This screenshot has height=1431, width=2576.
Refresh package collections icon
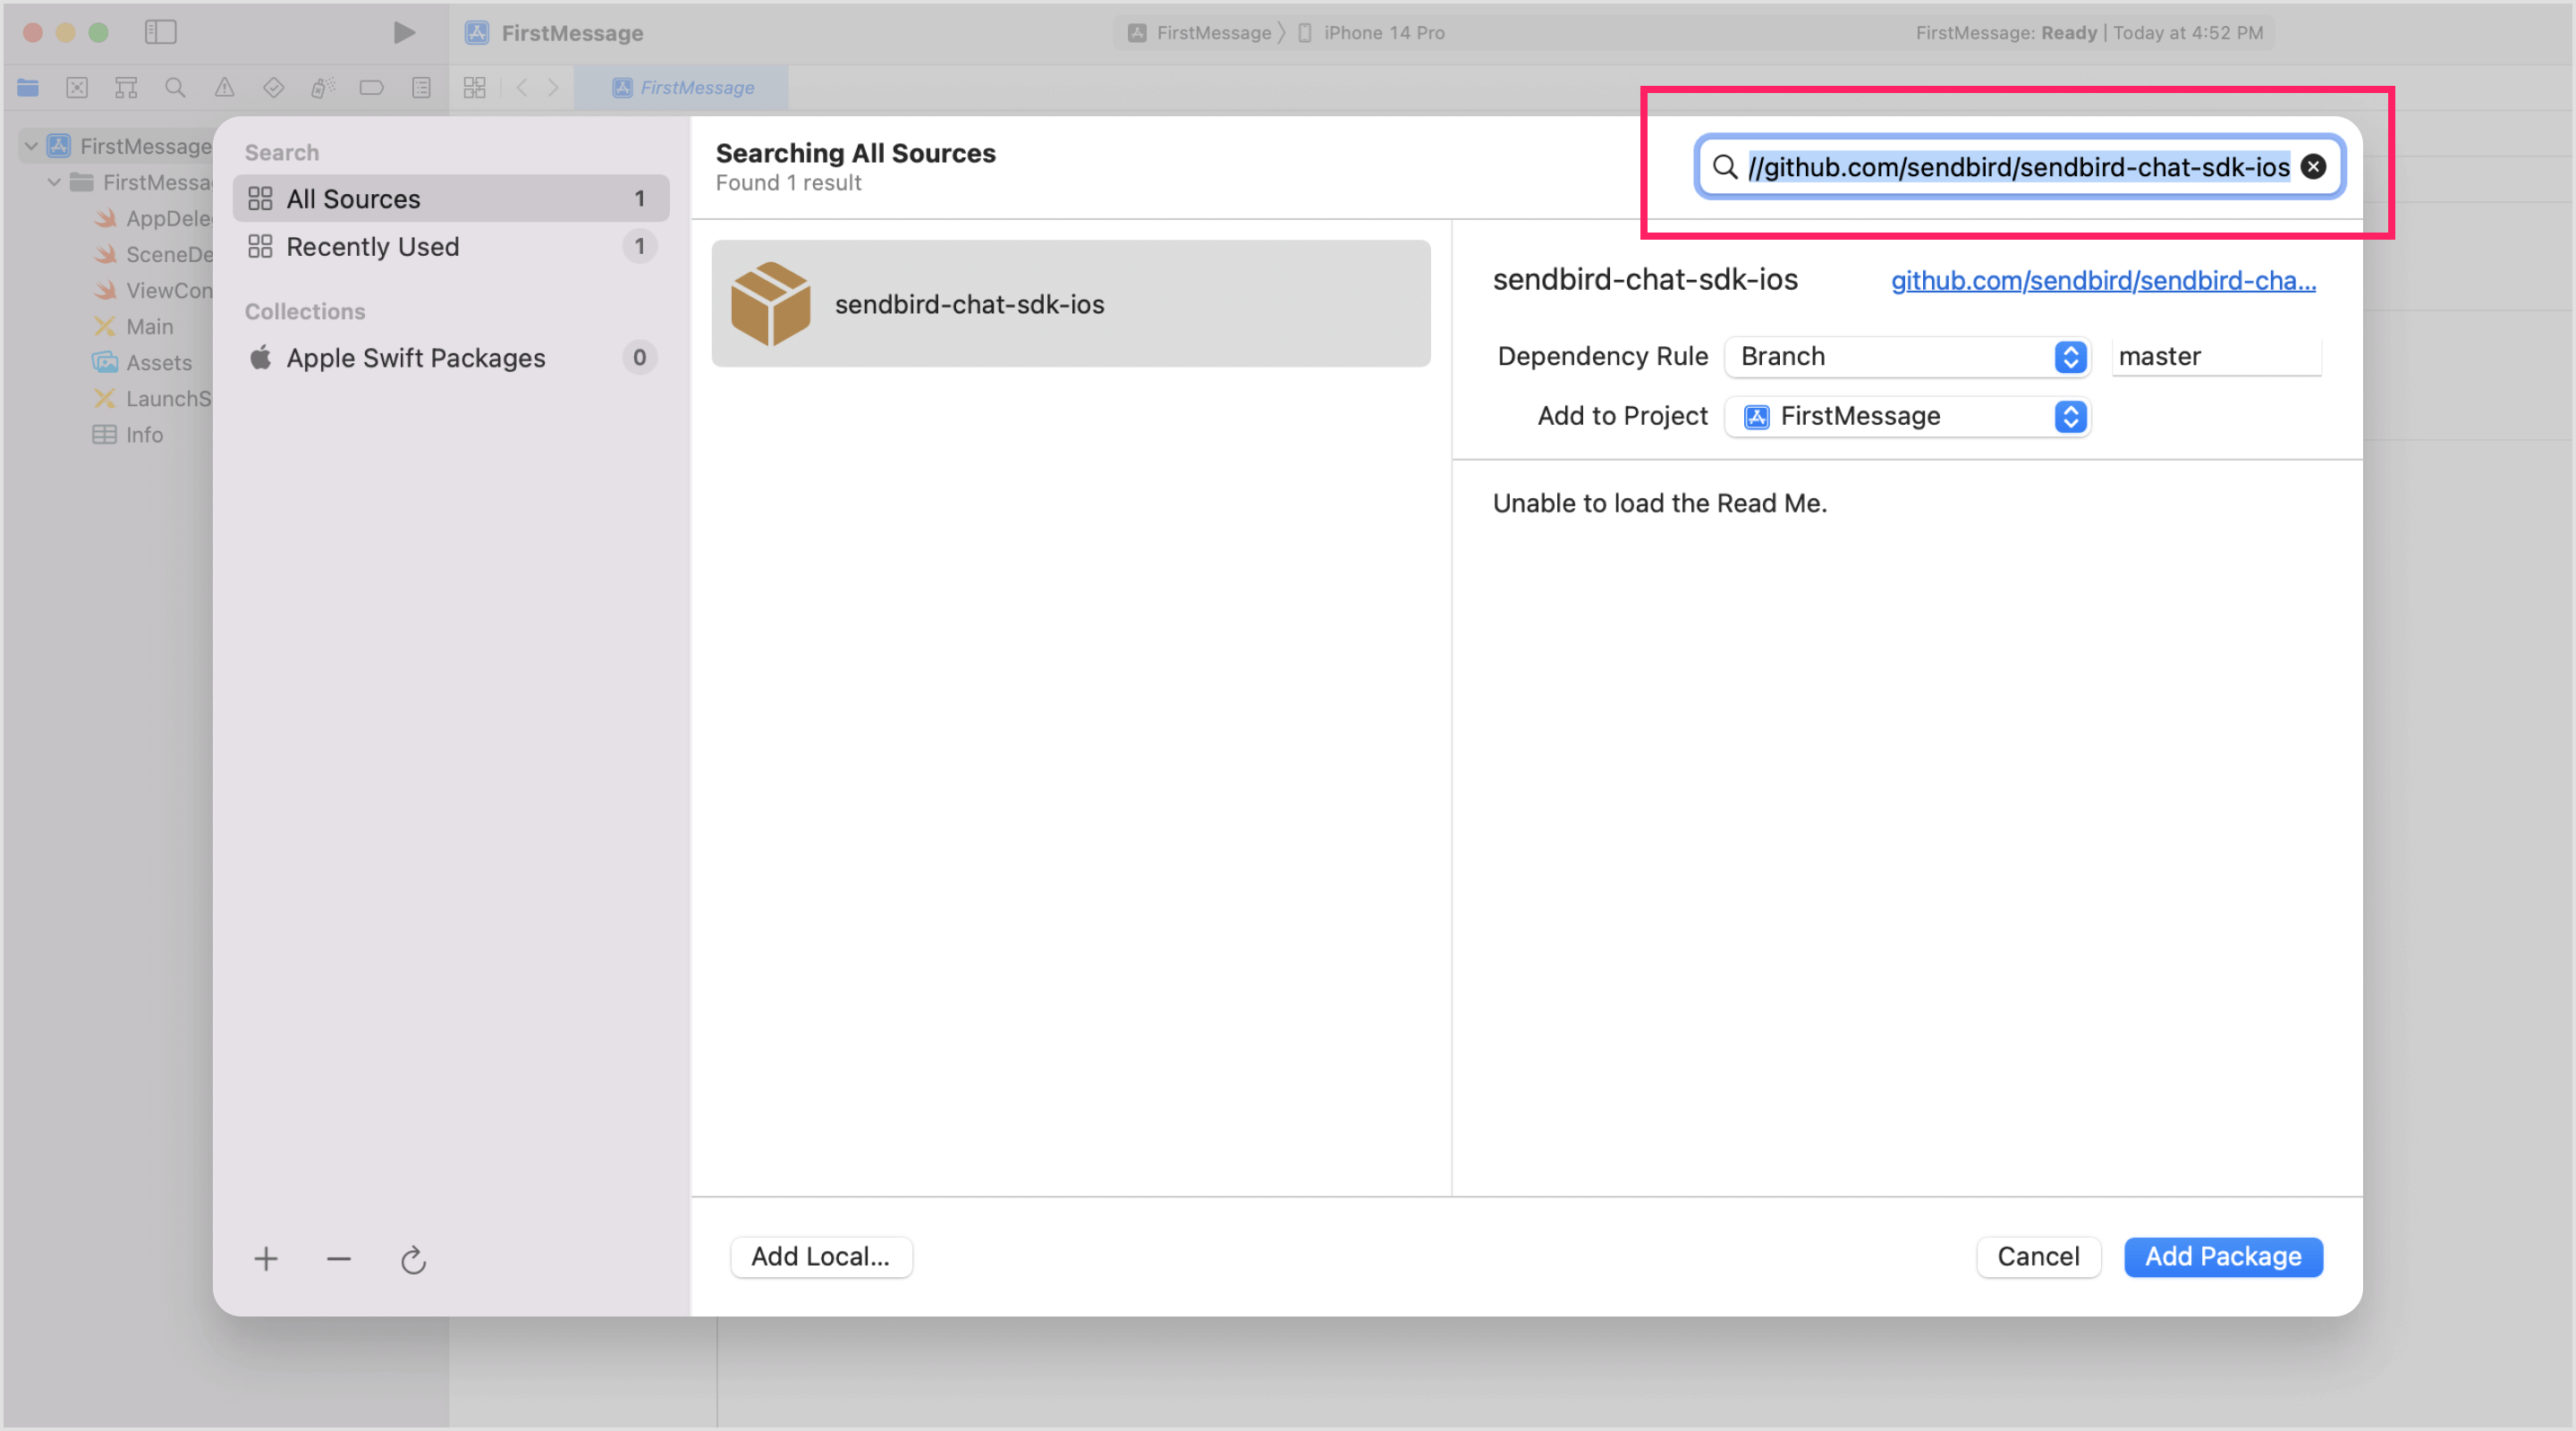click(x=413, y=1260)
